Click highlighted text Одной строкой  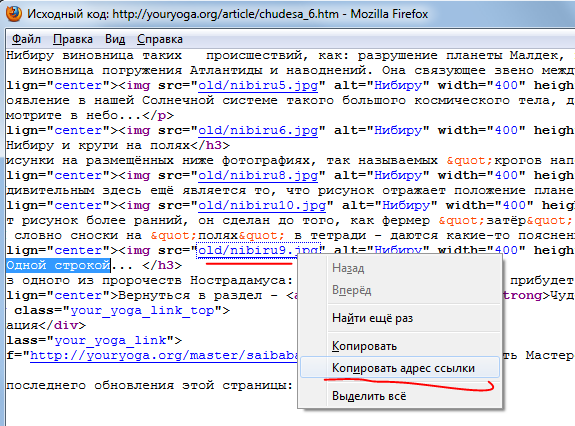pos(58,265)
